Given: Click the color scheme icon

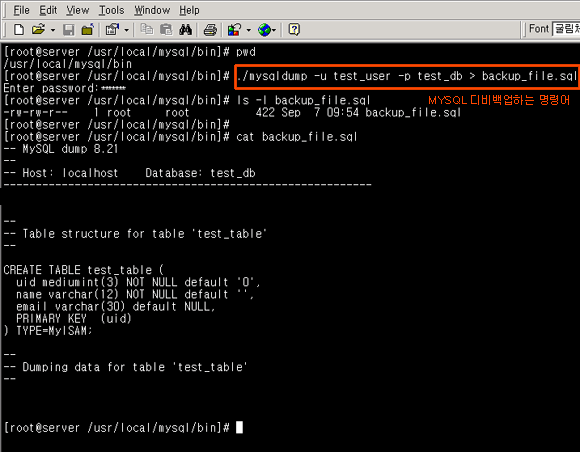Looking at the screenshot, I should point(235,30).
